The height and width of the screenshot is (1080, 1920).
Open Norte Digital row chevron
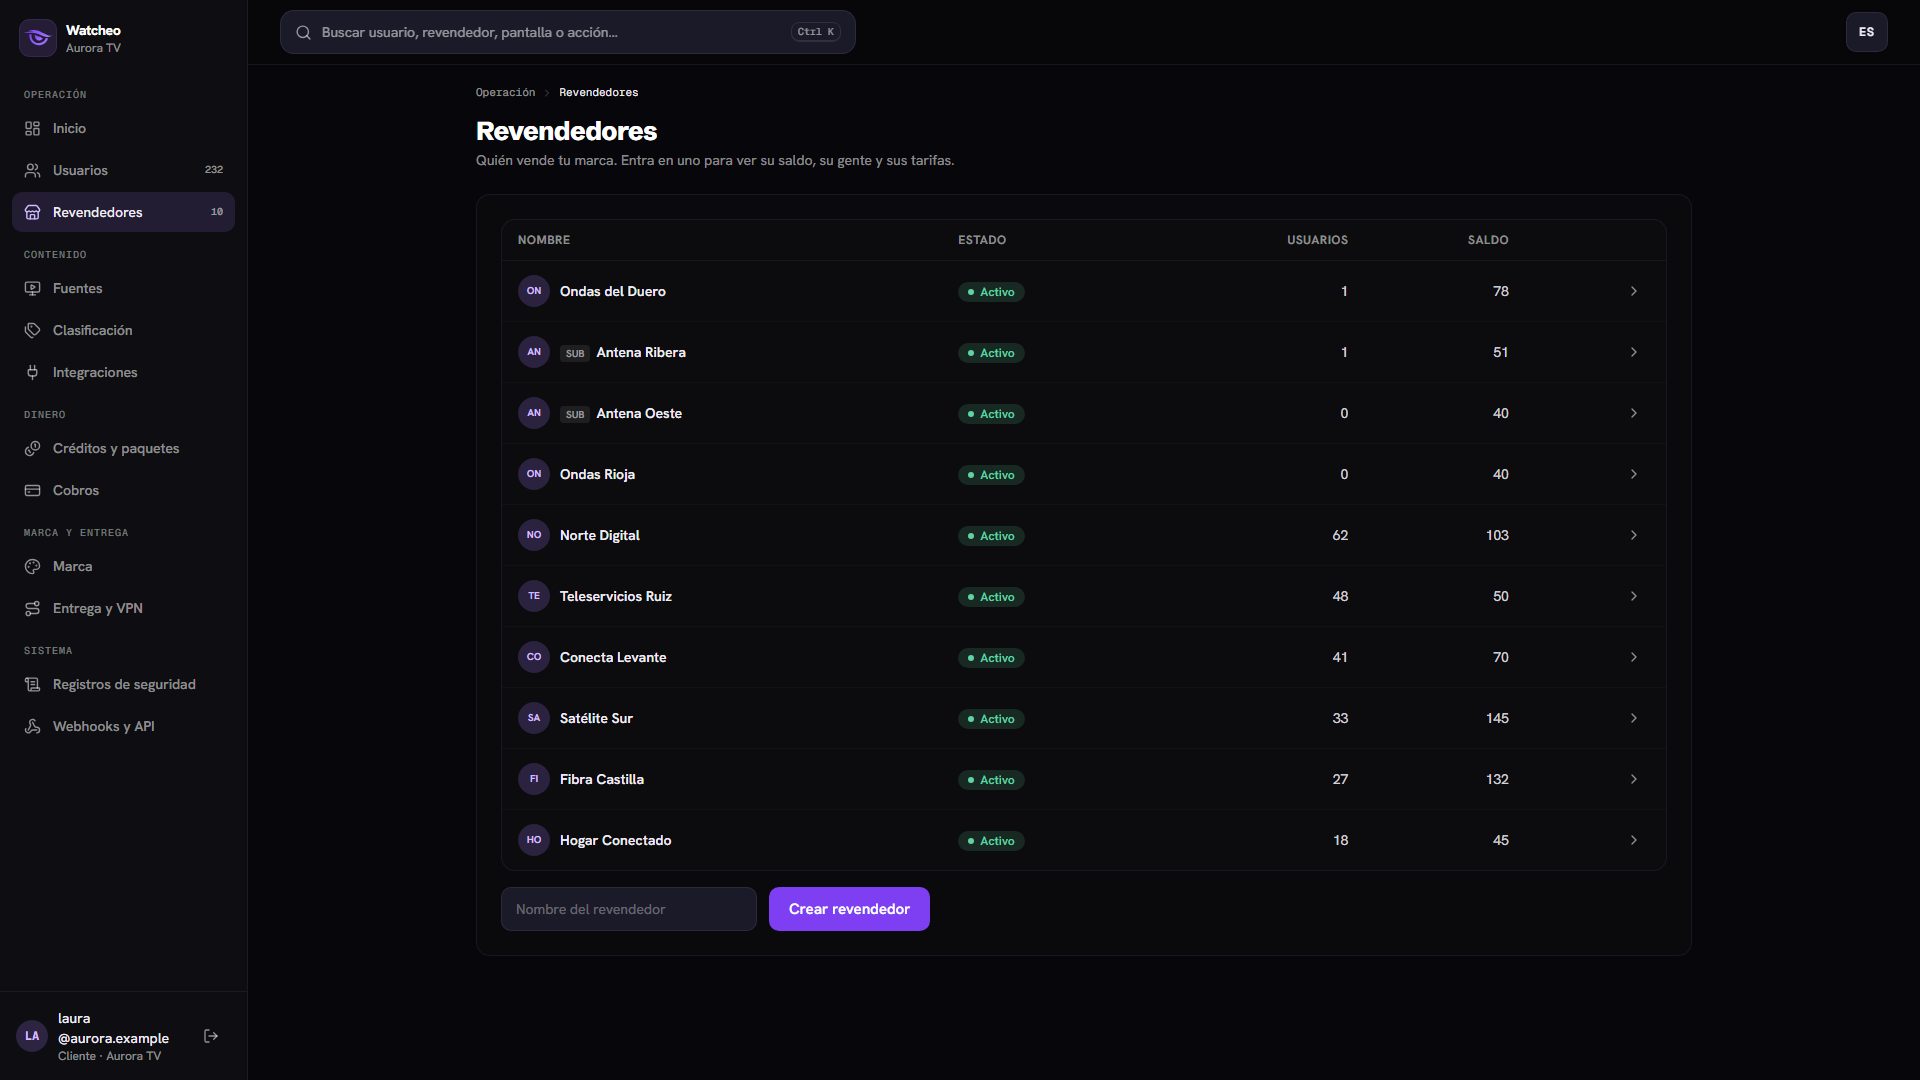(1633, 536)
